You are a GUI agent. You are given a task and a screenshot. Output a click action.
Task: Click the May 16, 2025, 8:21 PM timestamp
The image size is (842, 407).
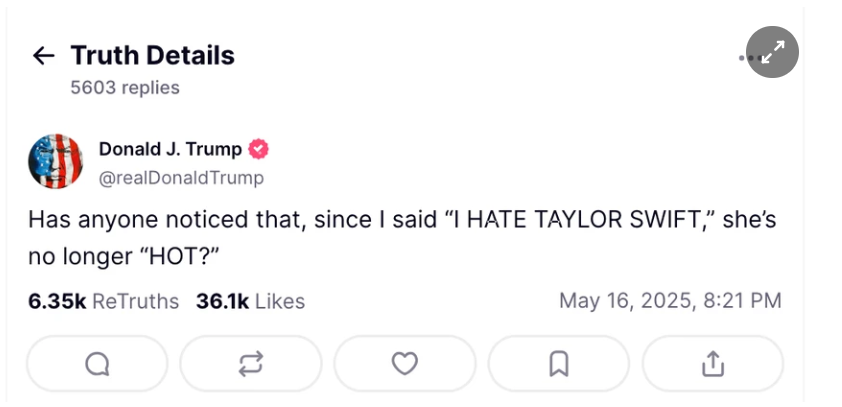pos(670,301)
